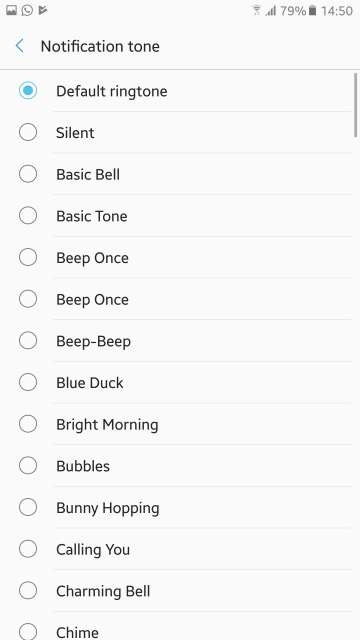Screen dimensions: 360x640
Task: Choose Blue Duck as notification tone
Action: click(x=180, y=382)
